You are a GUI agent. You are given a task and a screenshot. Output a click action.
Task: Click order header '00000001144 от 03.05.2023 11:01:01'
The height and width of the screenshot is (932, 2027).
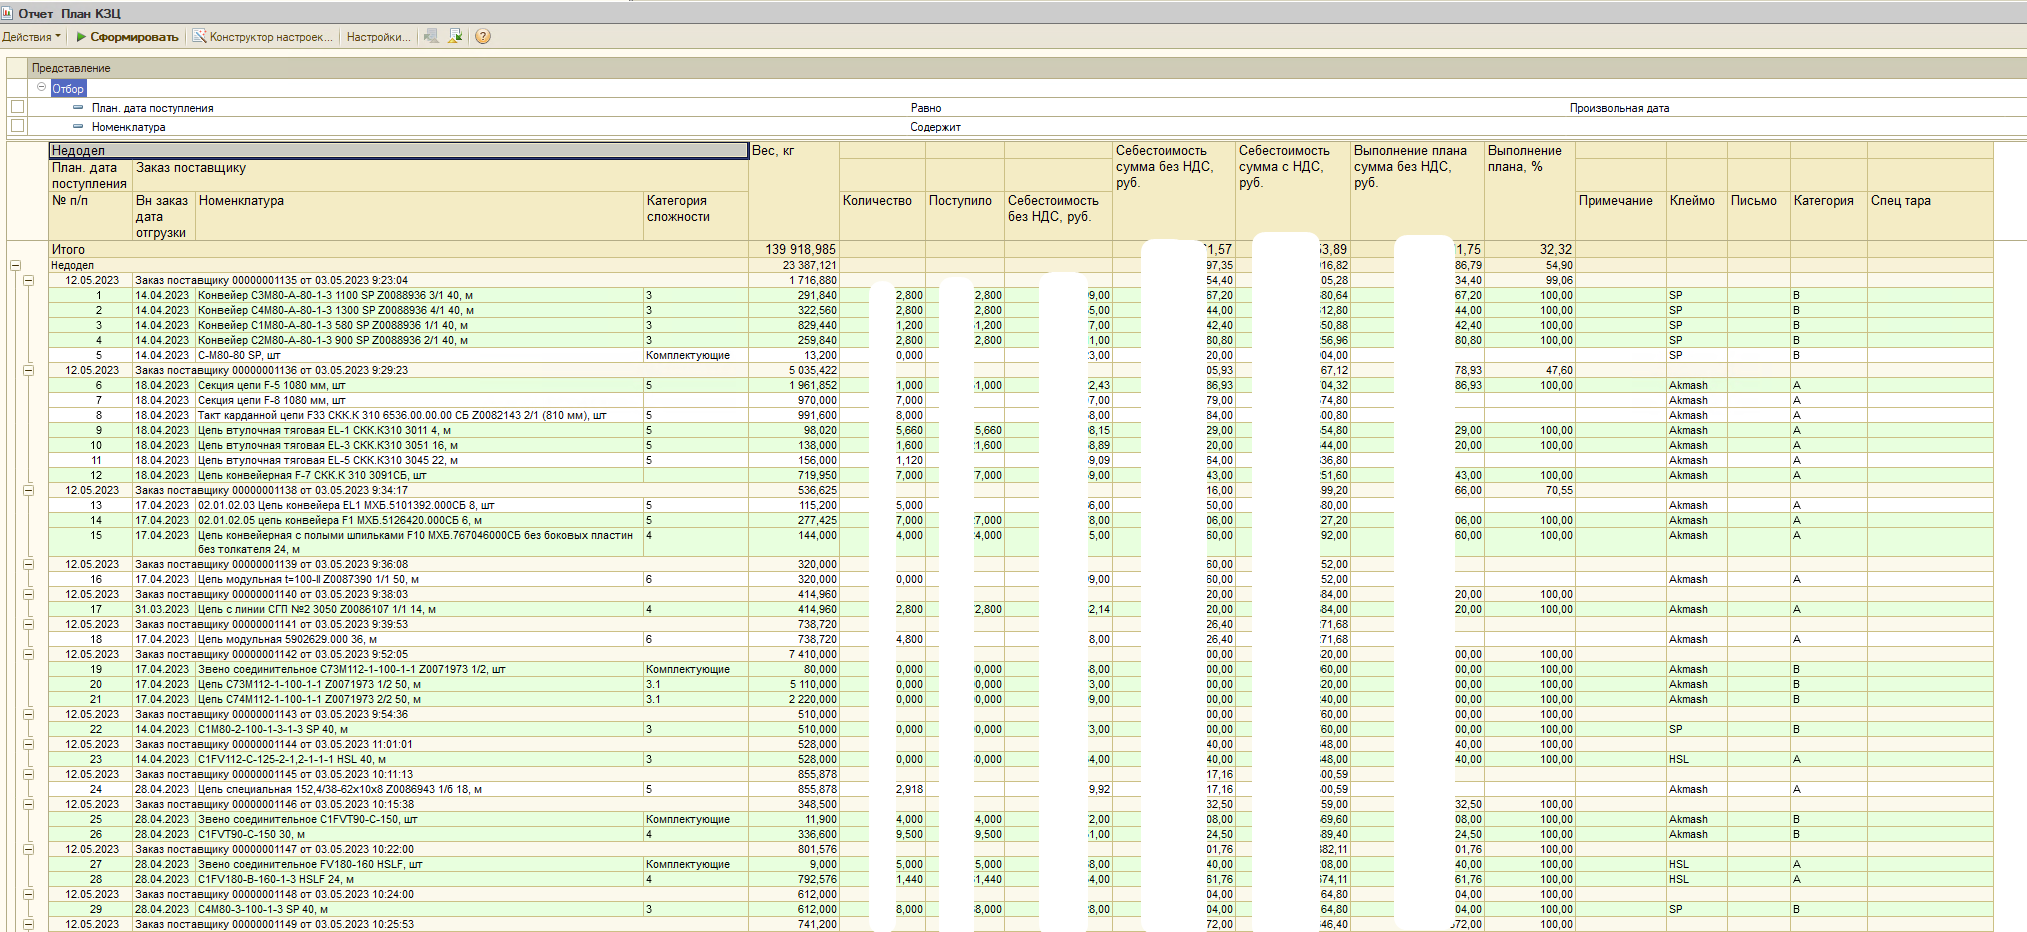click(273, 744)
